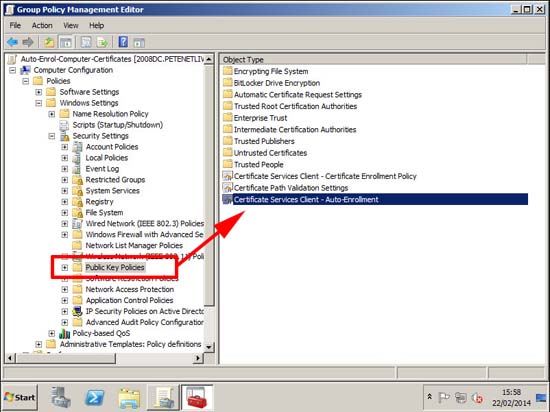The height and width of the screenshot is (412, 550).
Task: Expand the Account Policies node
Action: point(65,147)
